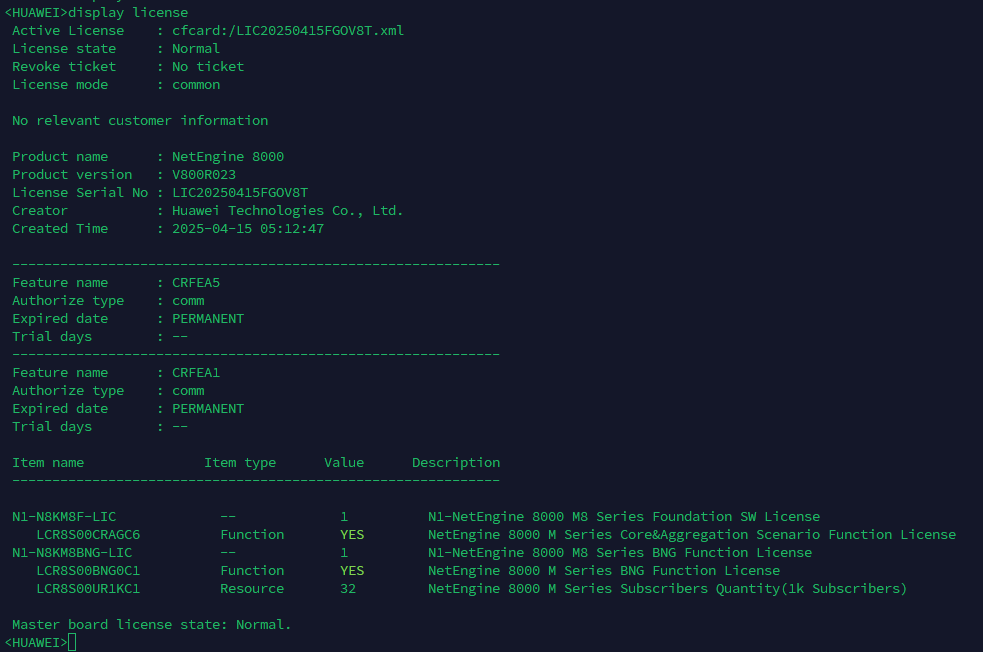Click Feature name value 'CRFEA1'
Viewport: 983px width, 652px height.
[196, 372]
